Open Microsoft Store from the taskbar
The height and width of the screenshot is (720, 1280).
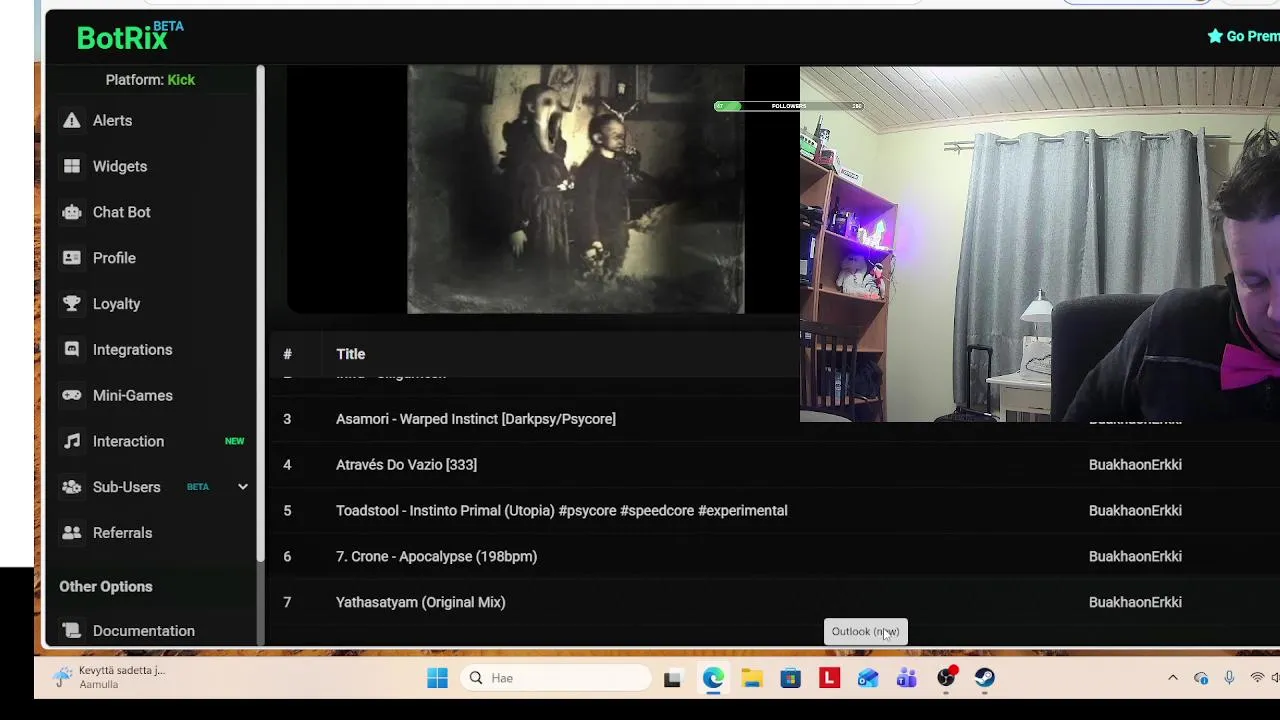tap(791, 678)
